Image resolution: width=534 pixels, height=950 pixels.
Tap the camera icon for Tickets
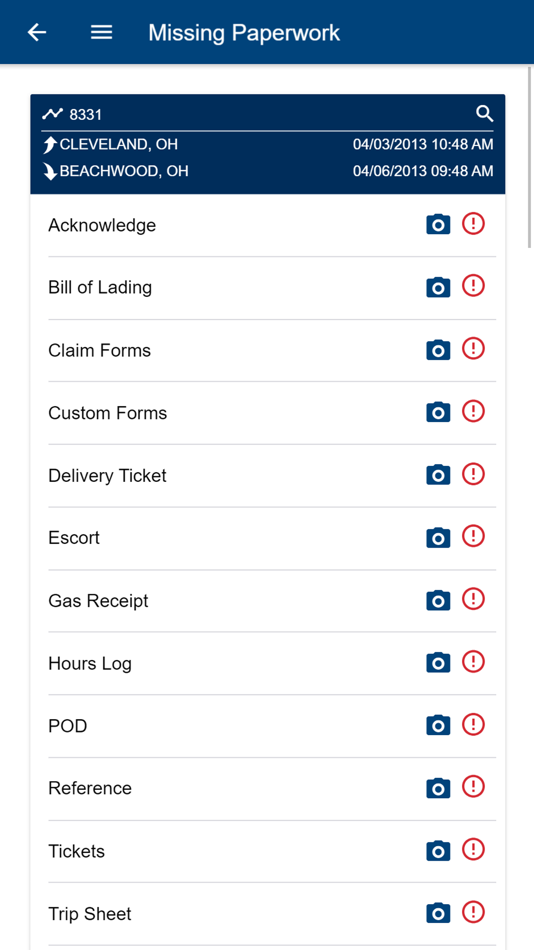[438, 851]
